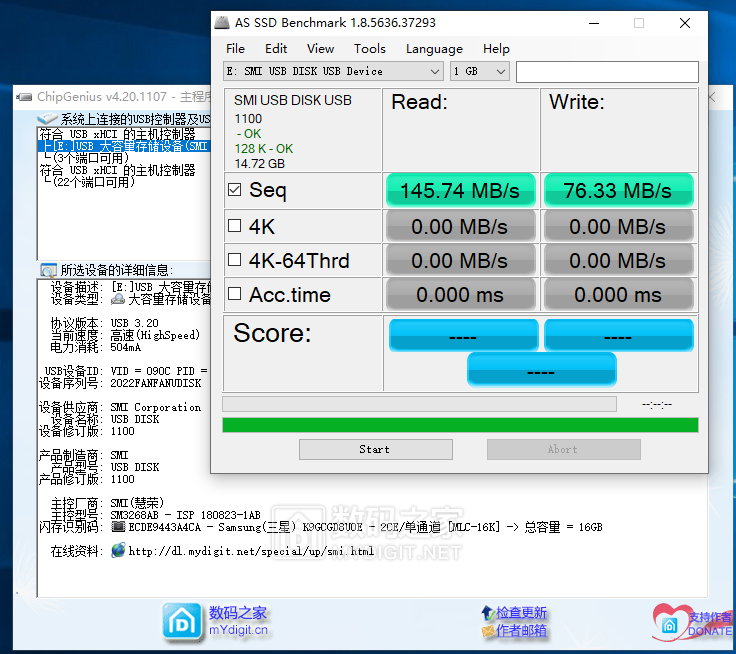
Task: Click the DONATE heart icon
Action: (x=671, y=623)
